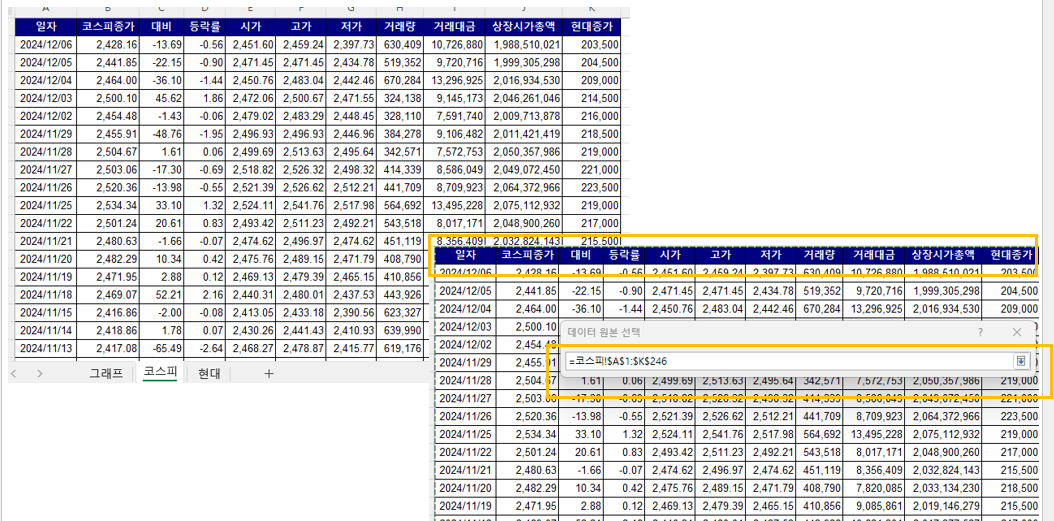The width and height of the screenshot is (1054, 521).
Task: Click market cap cell 2,009,713,878
Action: pyautogui.click(x=524, y=116)
